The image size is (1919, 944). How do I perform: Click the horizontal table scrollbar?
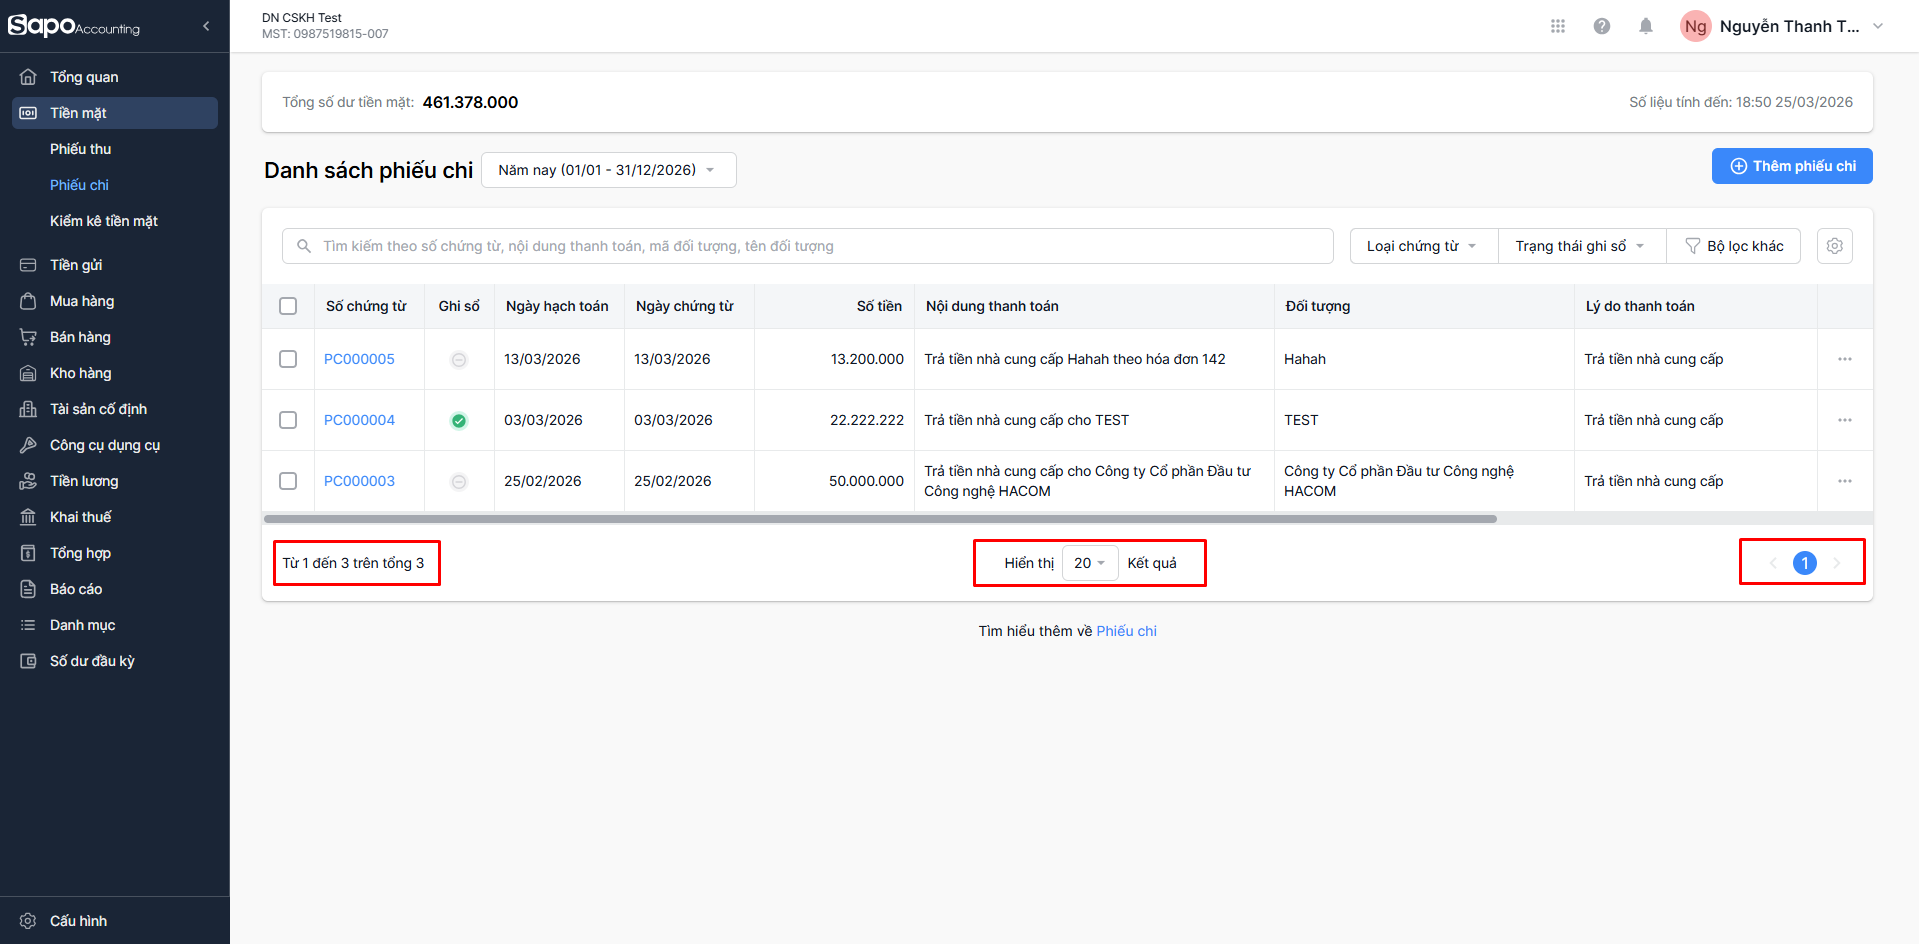880,519
